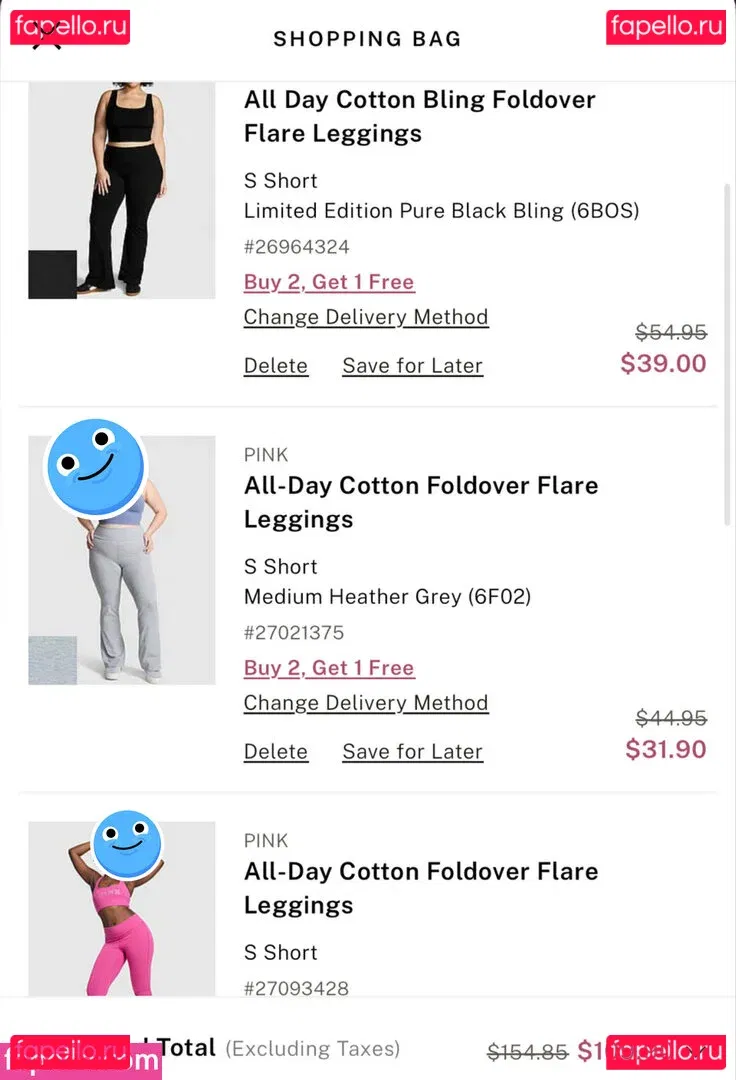The width and height of the screenshot is (736, 1080).
Task: Open title of leggings item #27093428
Action: (x=421, y=888)
